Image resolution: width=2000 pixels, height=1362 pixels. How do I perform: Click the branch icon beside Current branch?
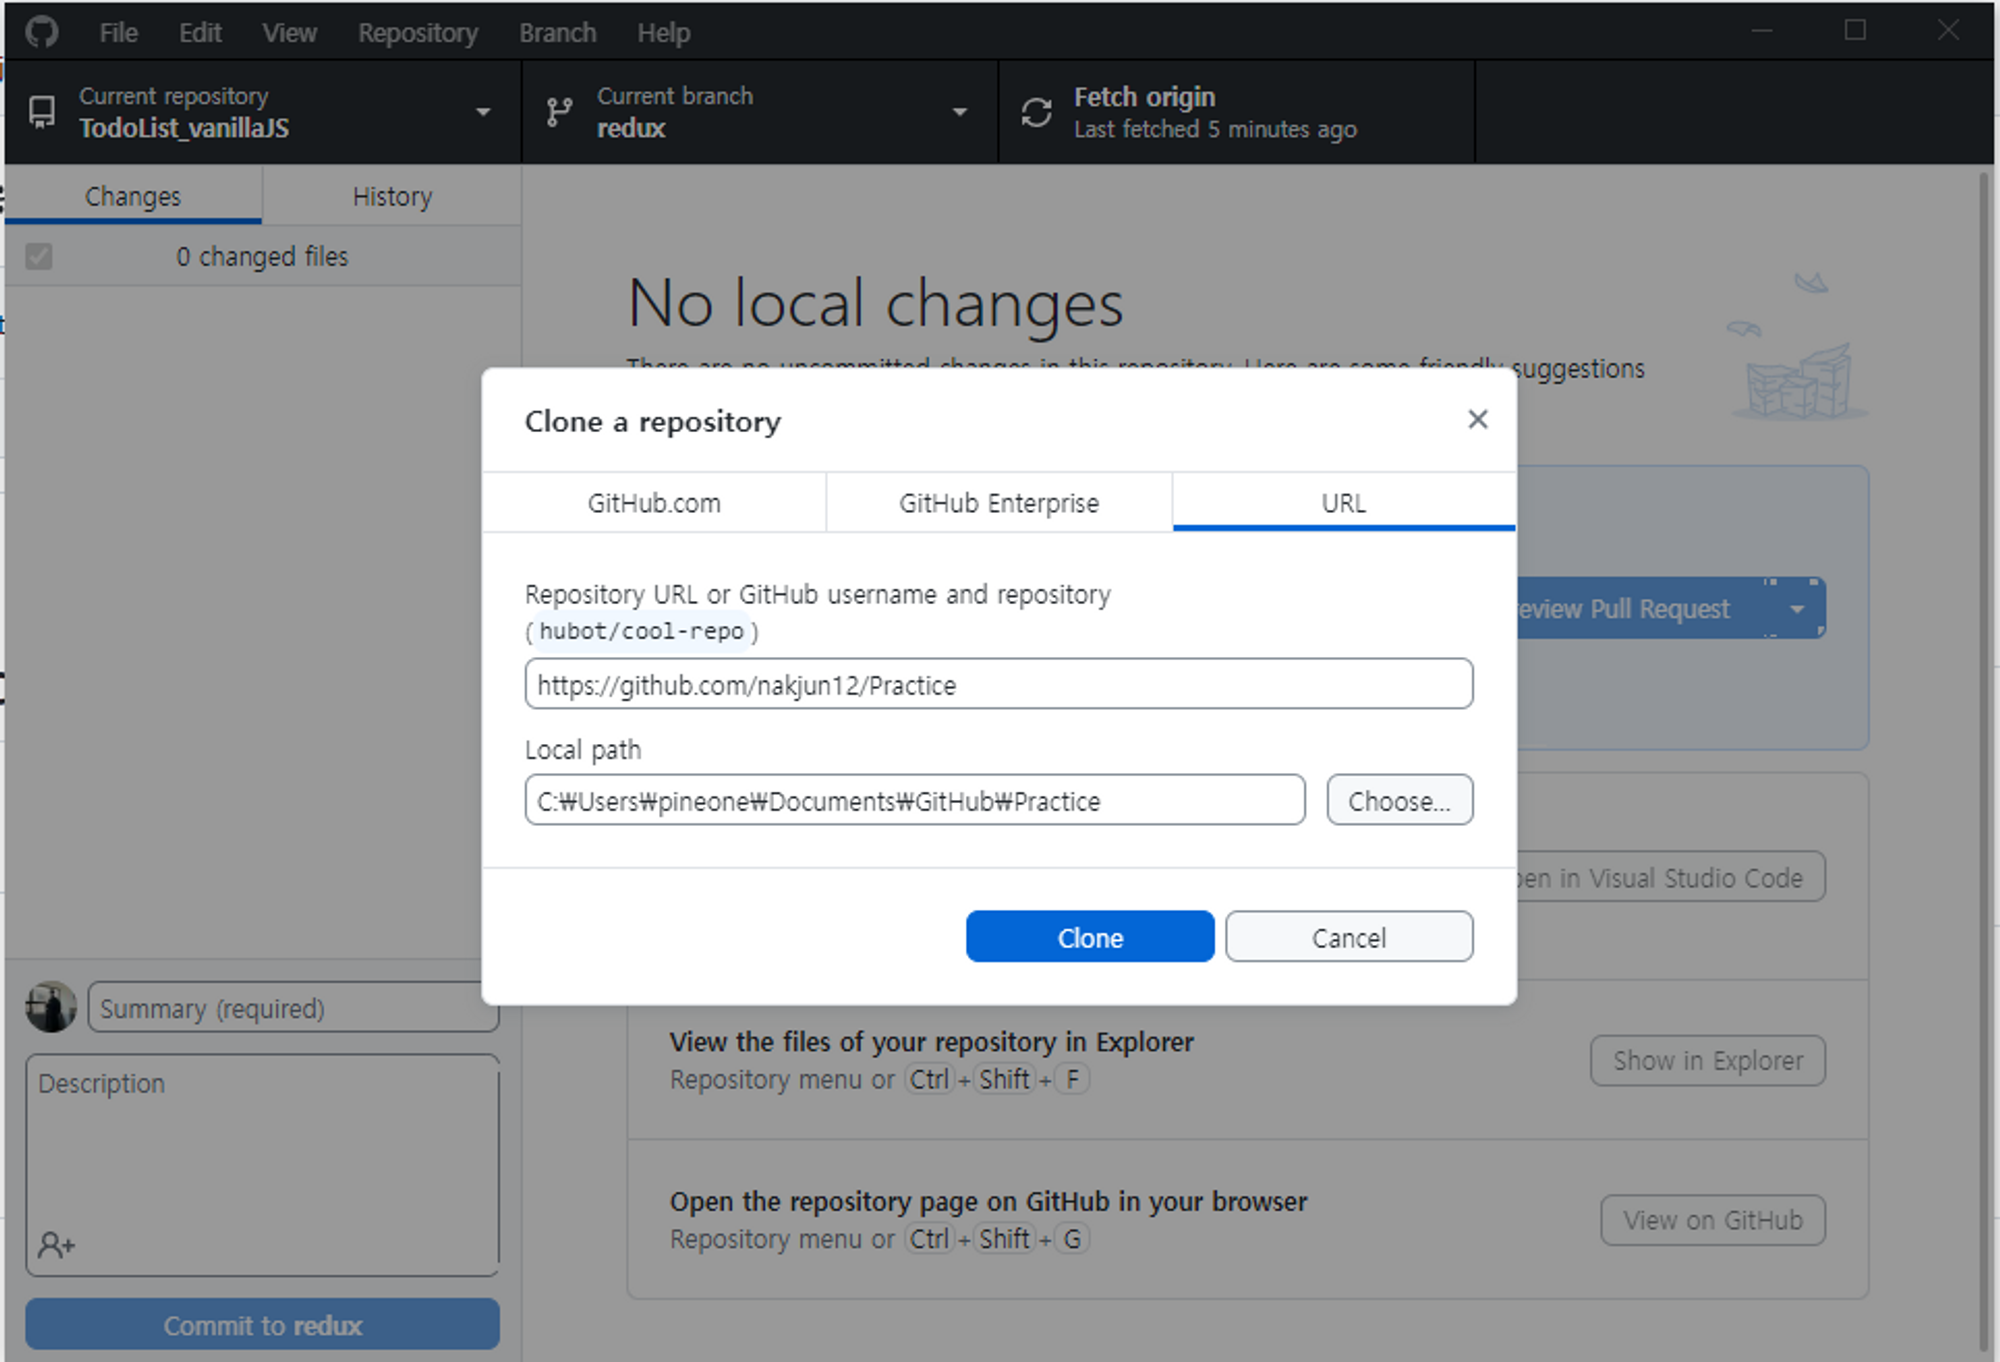[x=560, y=112]
